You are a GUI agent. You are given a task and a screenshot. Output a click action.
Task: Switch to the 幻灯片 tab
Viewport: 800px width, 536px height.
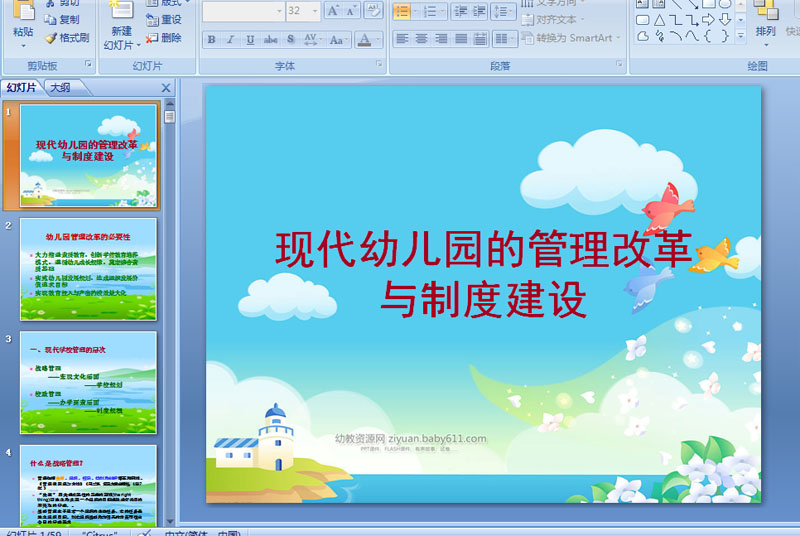[x=21, y=88]
